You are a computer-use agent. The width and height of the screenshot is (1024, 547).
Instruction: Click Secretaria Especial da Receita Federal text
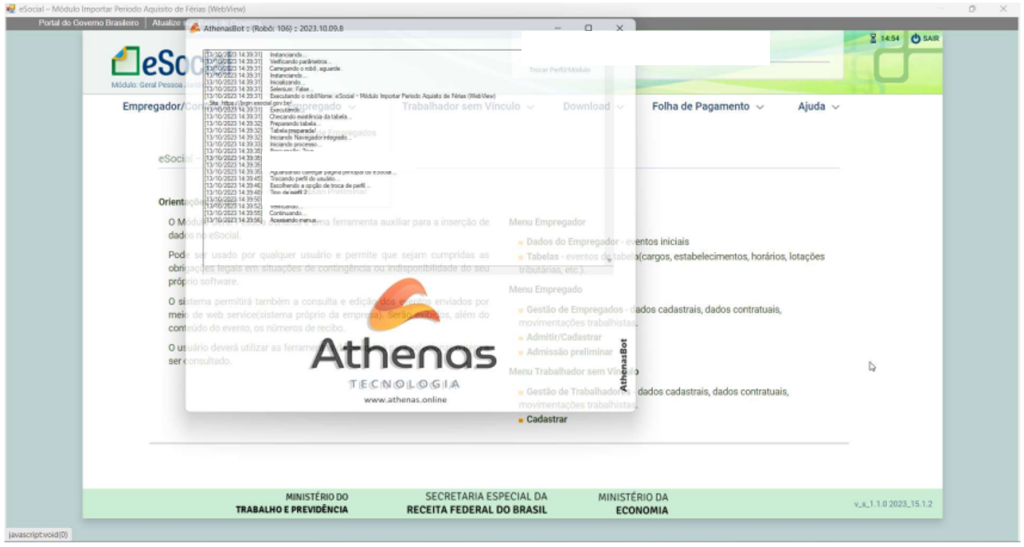(477, 503)
